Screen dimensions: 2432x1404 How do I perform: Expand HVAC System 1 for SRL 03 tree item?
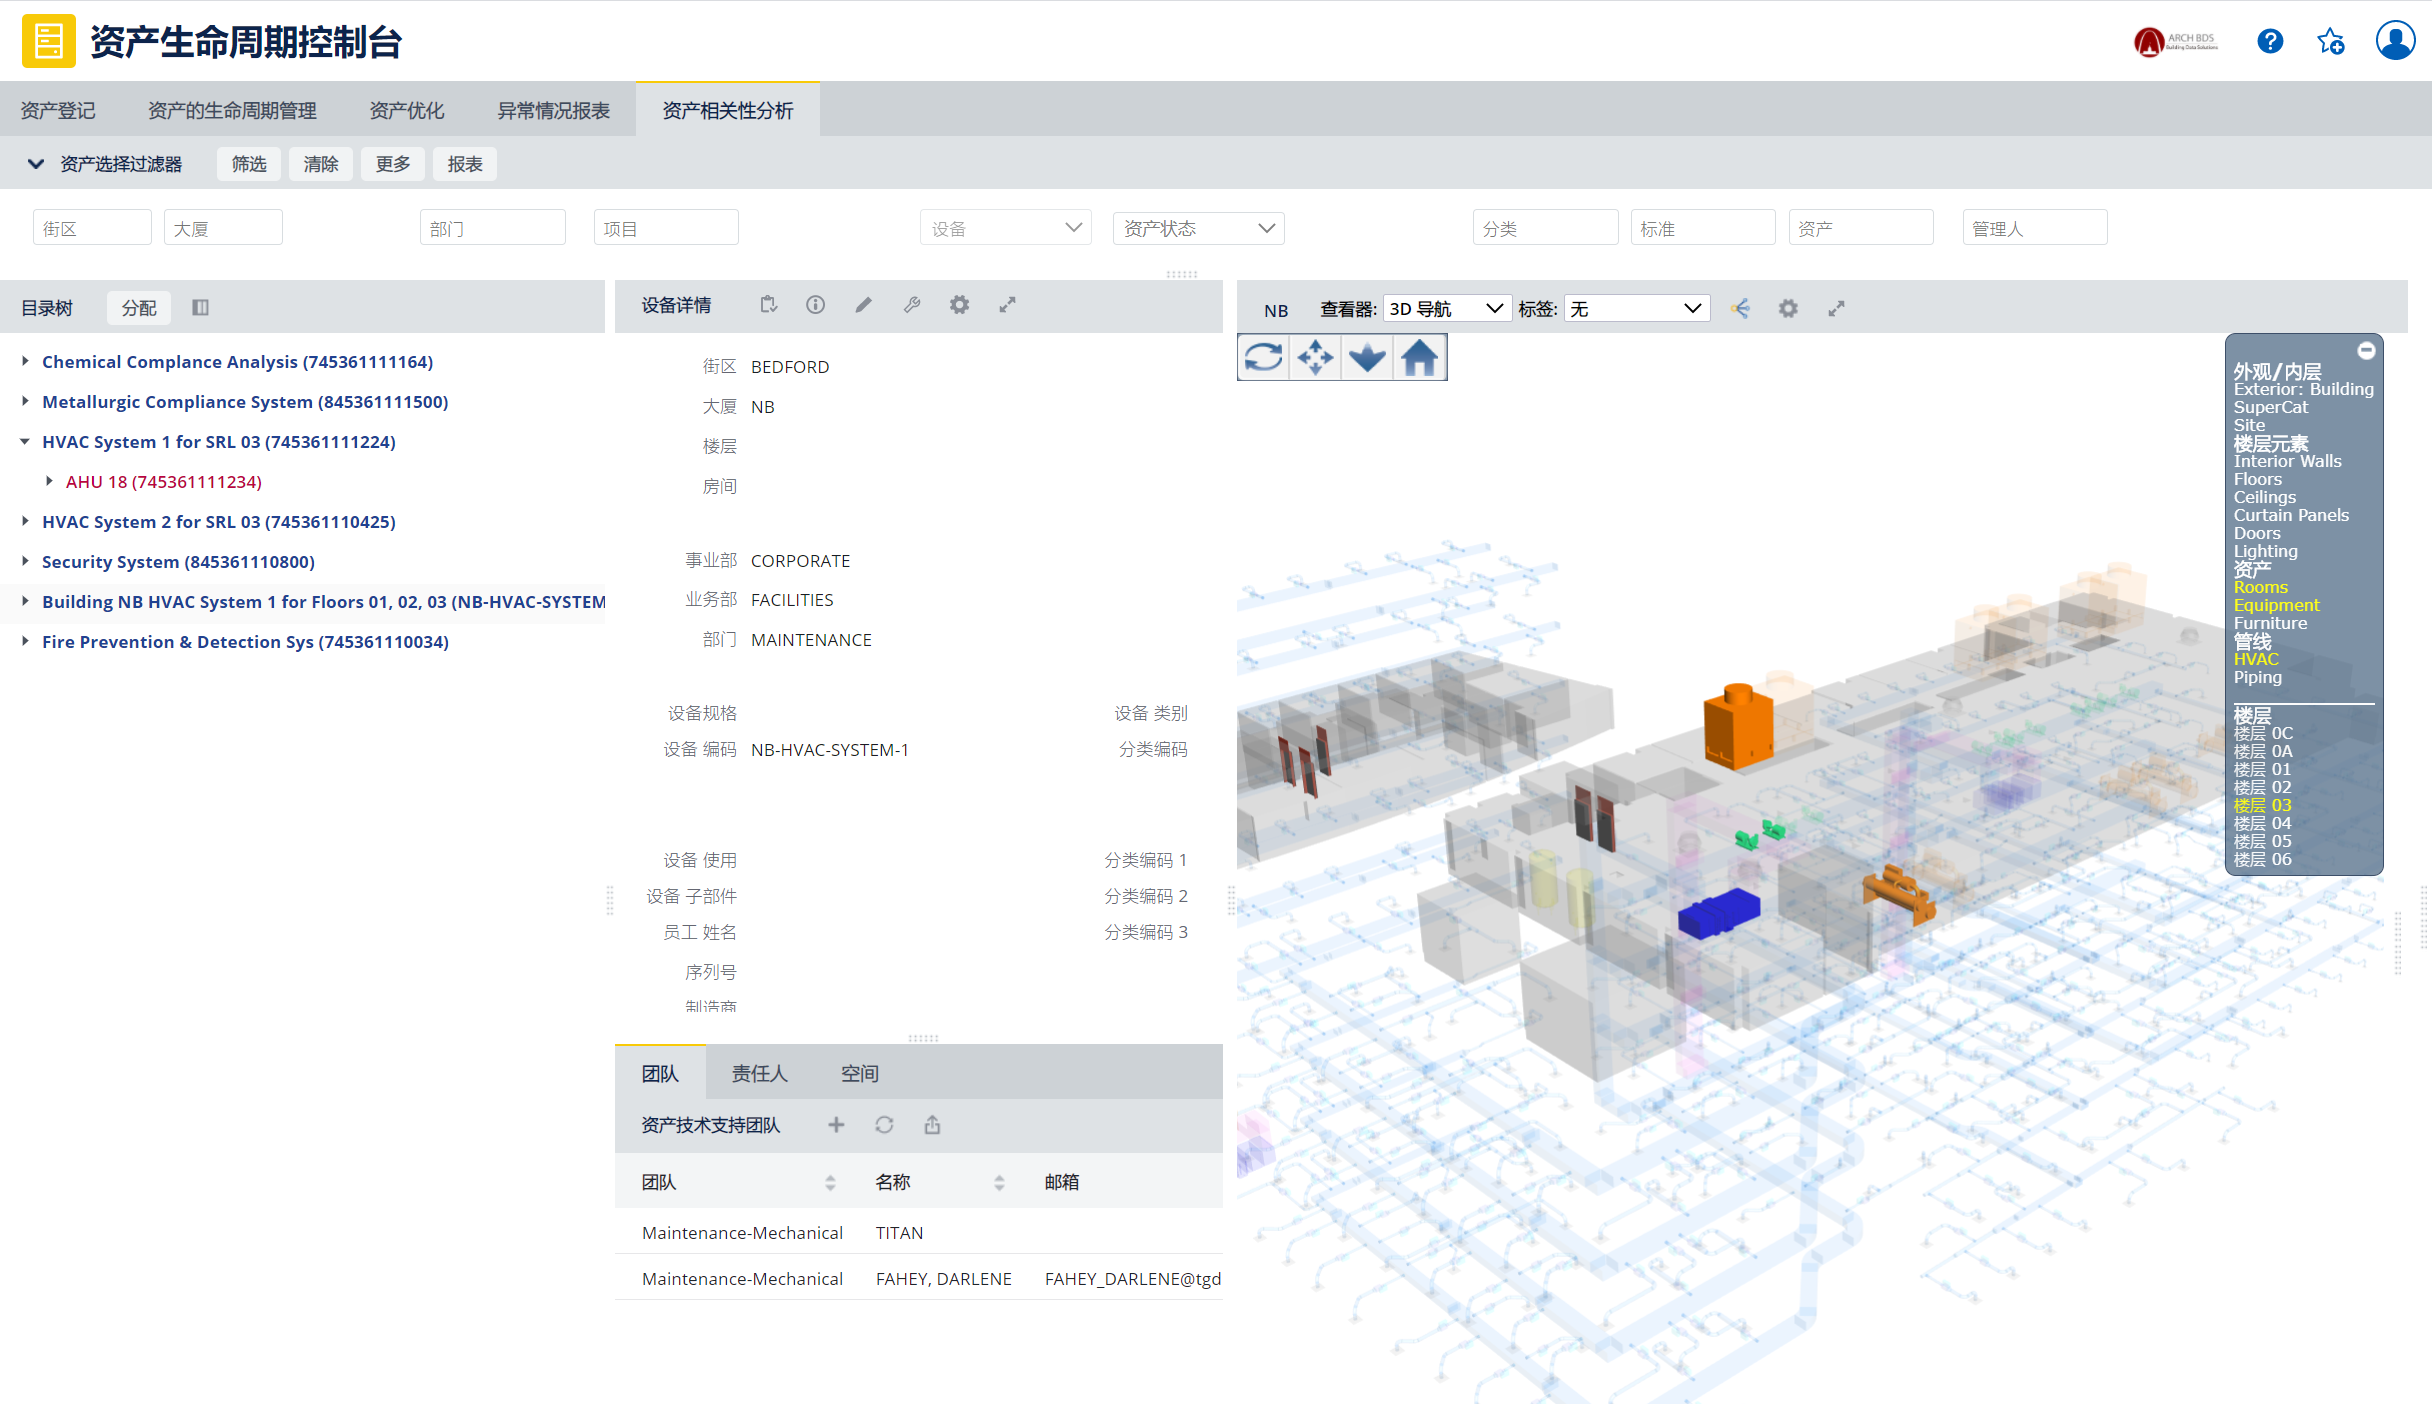pyautogui.click(x=27, y=441)
